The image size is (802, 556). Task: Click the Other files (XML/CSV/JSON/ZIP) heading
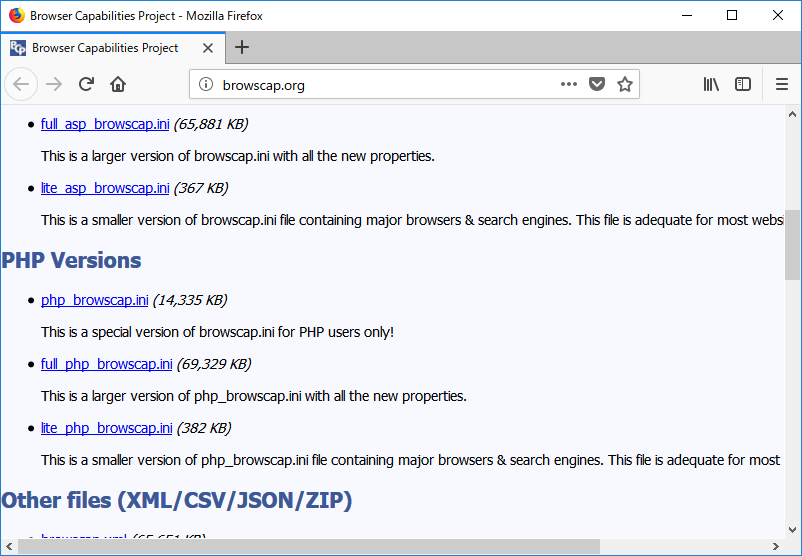coord(177,500)
